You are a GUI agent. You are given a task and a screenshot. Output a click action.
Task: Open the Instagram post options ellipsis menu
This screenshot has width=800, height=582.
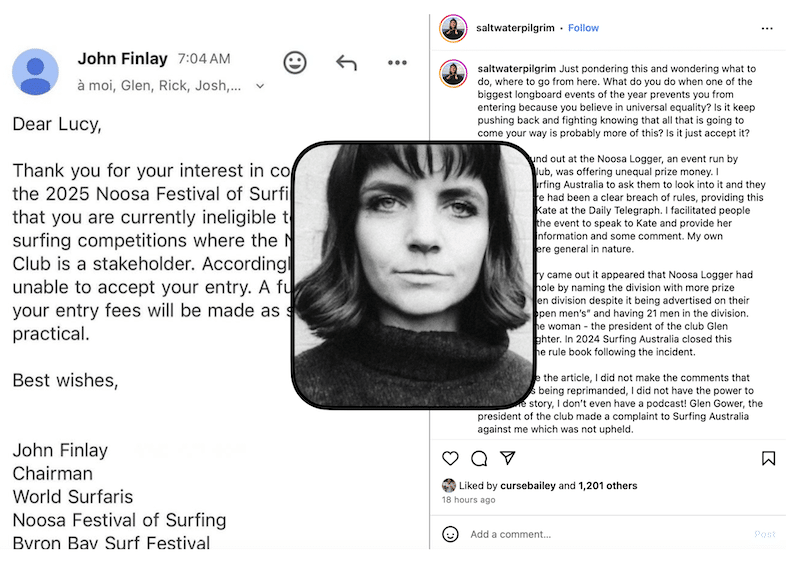767,29
